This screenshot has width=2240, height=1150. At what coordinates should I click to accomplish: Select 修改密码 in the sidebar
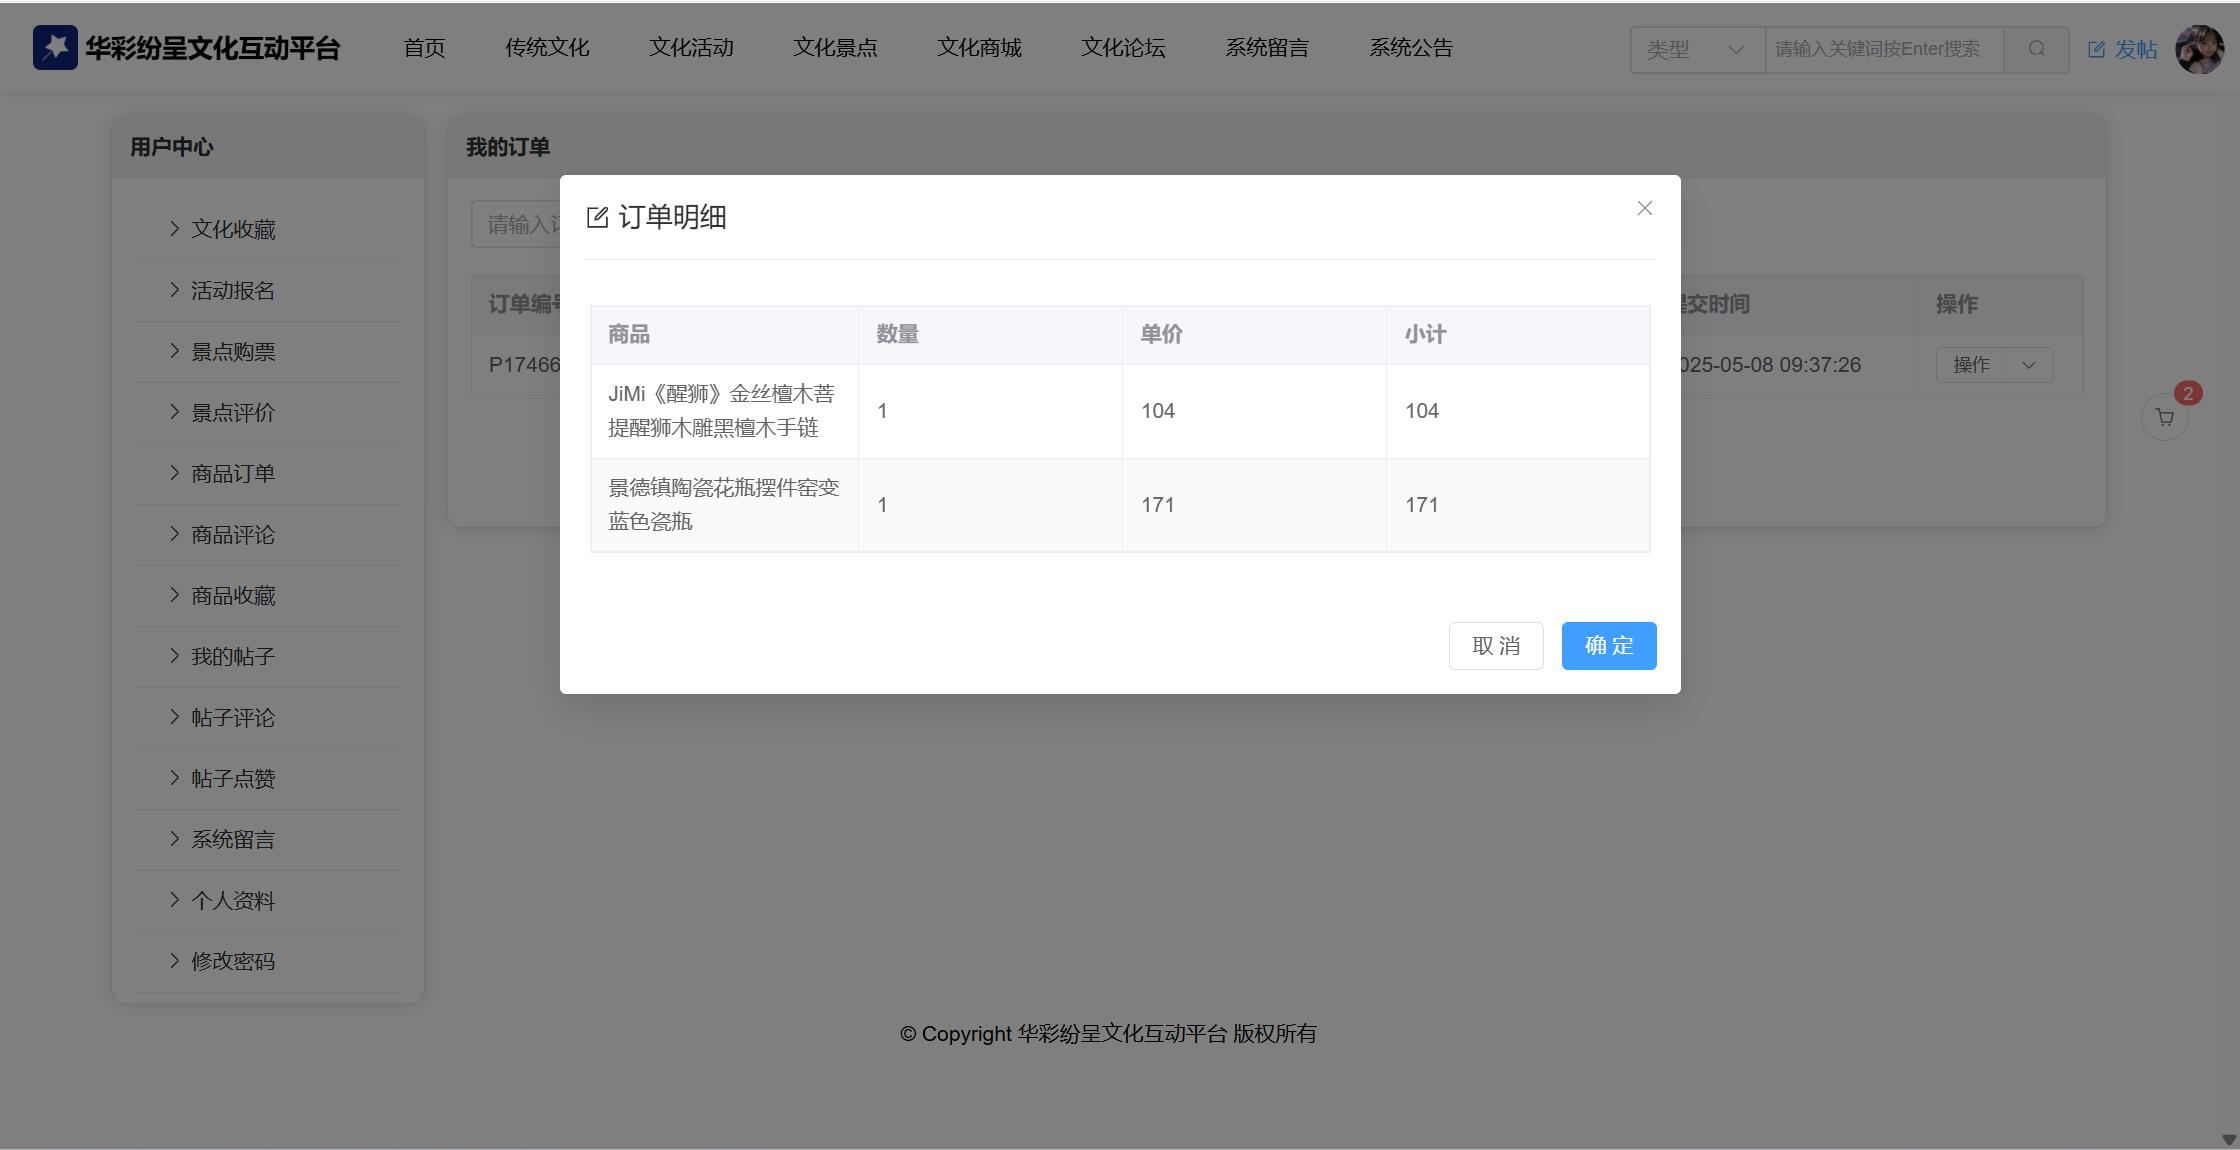232,962
